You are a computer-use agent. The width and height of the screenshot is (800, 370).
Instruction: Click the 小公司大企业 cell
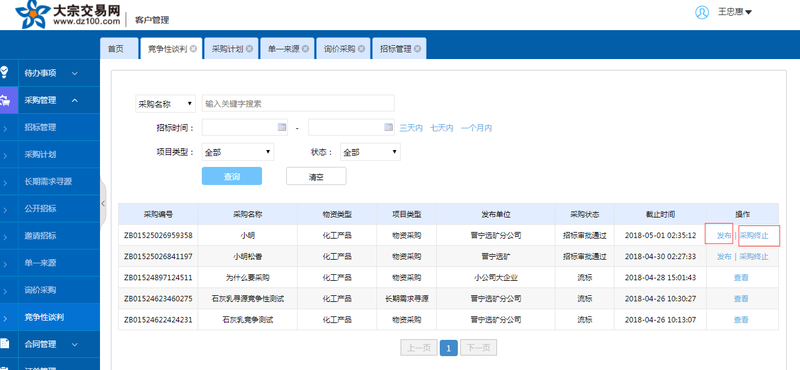coord(495,278)
